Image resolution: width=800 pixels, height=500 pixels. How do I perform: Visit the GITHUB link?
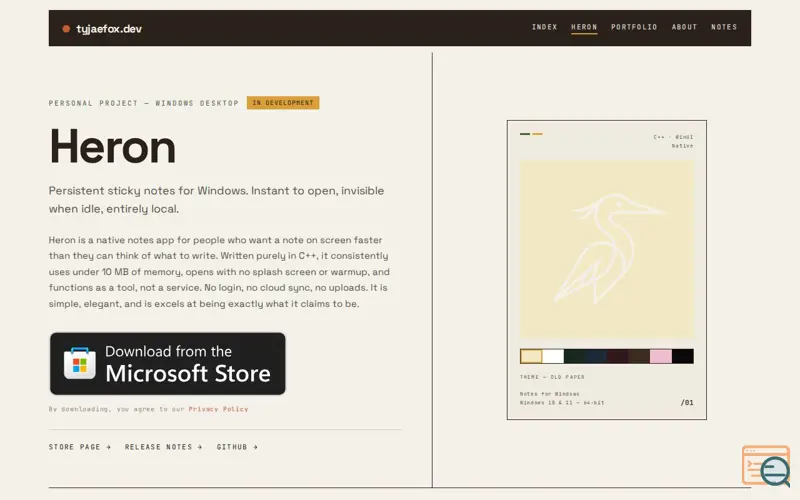click(x=237, y=447)
